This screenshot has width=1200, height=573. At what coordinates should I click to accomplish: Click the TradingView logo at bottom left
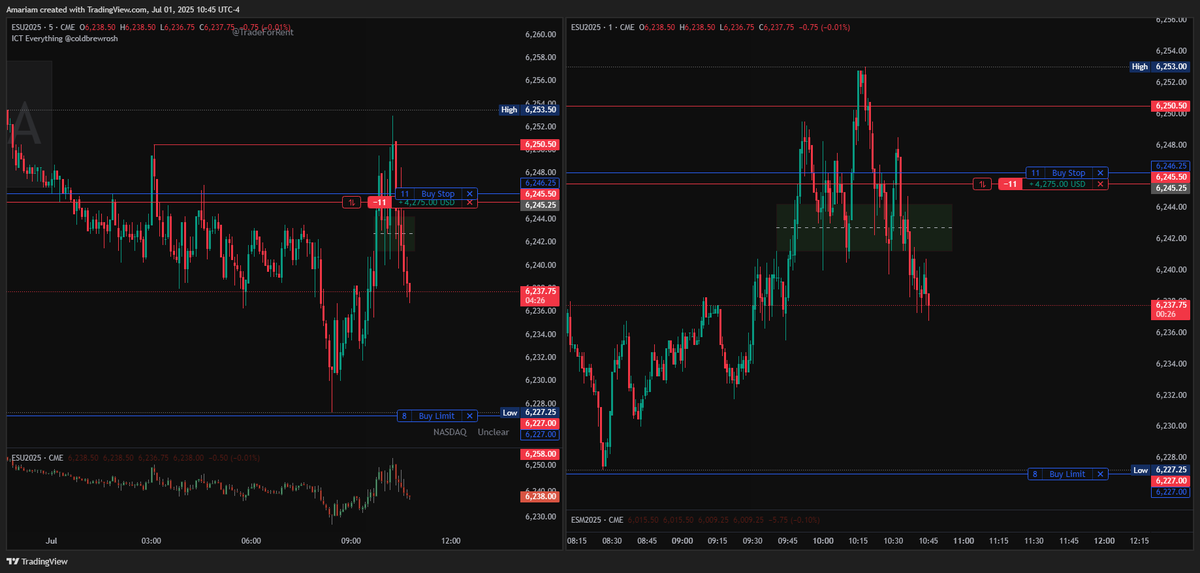point(38,562)
